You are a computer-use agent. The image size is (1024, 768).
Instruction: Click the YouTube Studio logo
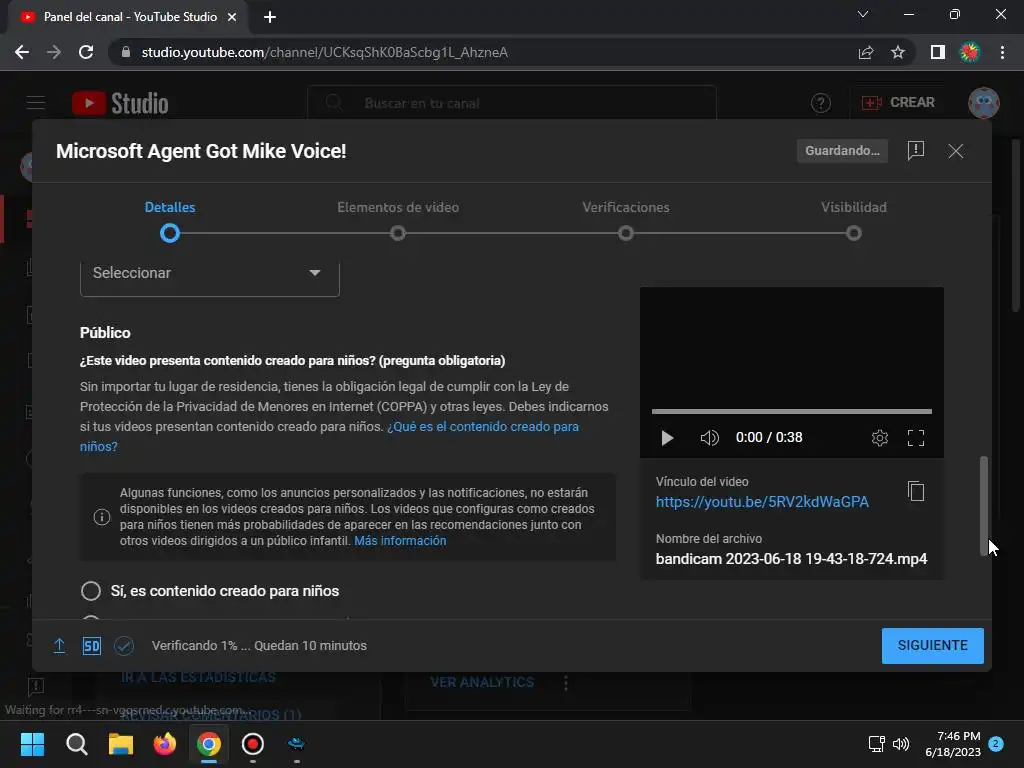tap(120, 103)
